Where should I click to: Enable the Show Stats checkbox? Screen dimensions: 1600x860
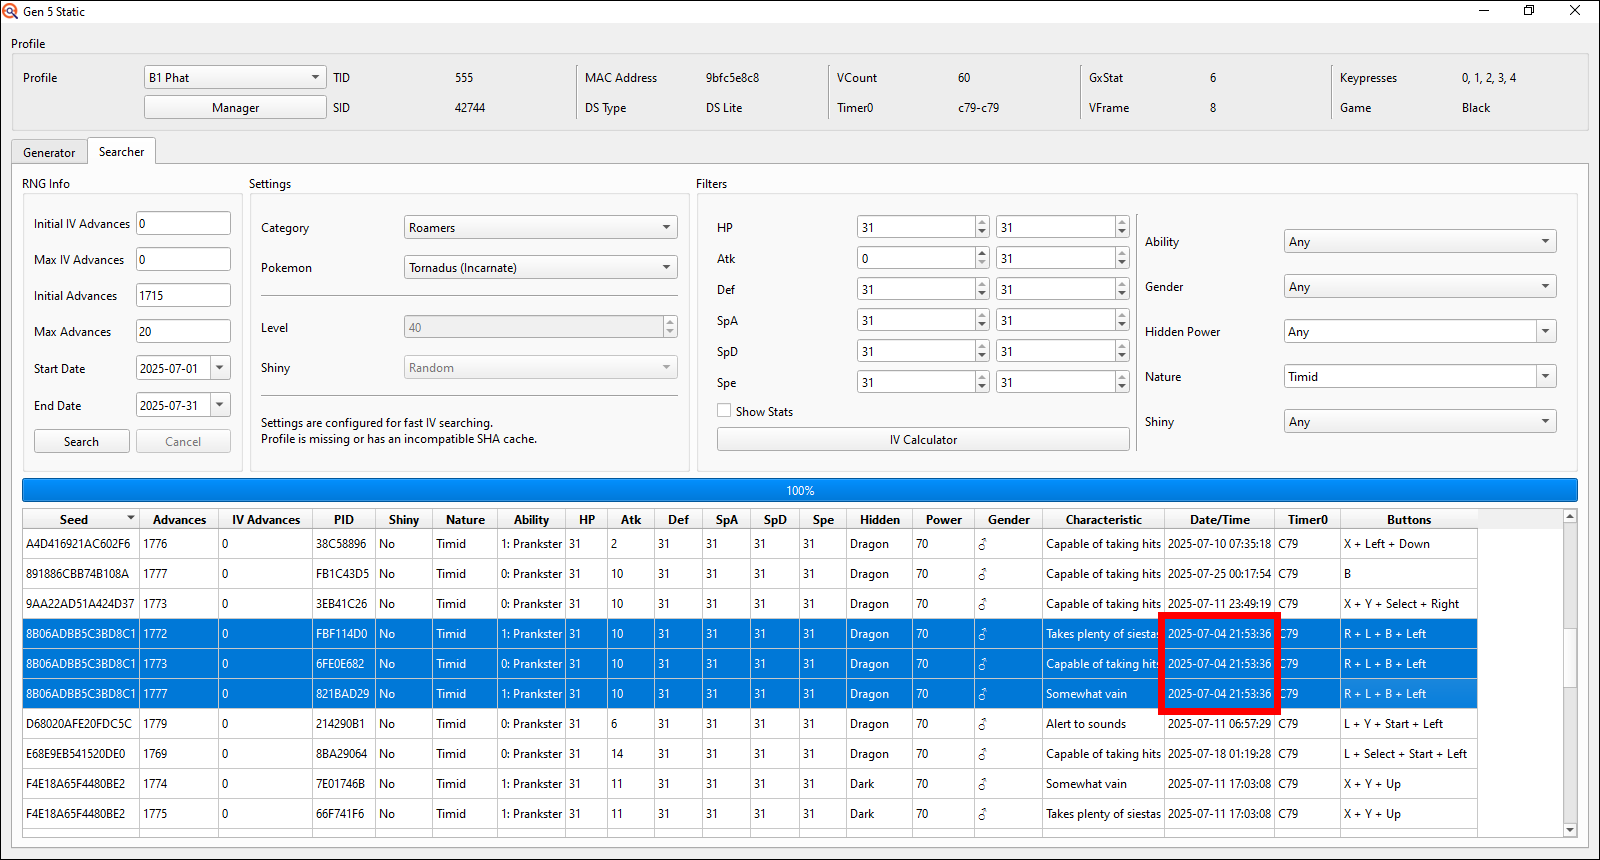pyautogui.click(x=724, y=411)
